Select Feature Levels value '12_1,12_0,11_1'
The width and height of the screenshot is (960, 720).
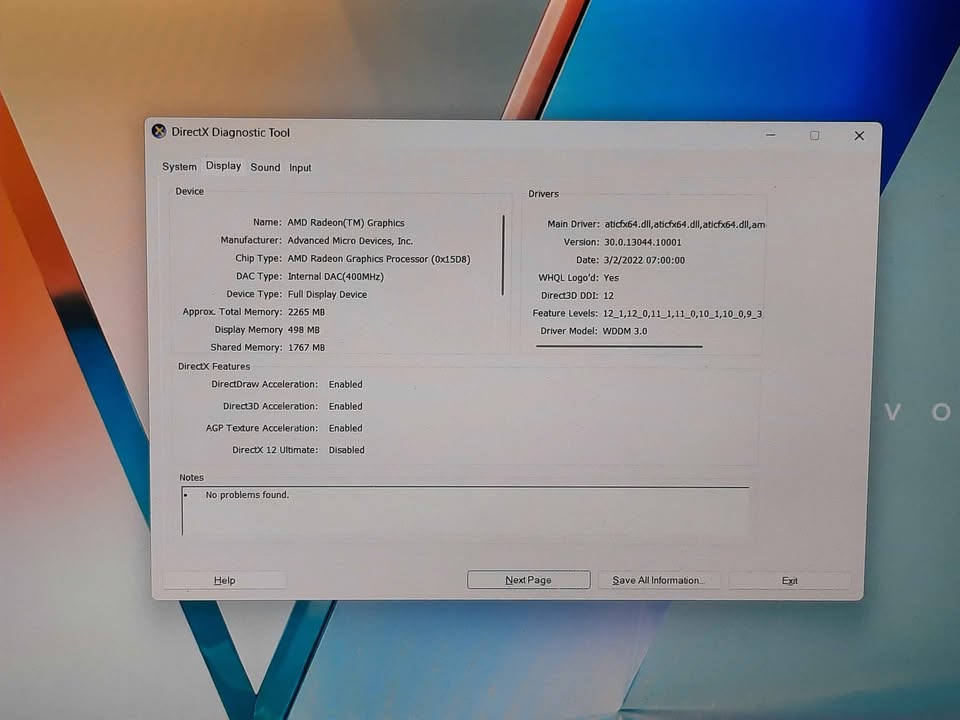638,313
